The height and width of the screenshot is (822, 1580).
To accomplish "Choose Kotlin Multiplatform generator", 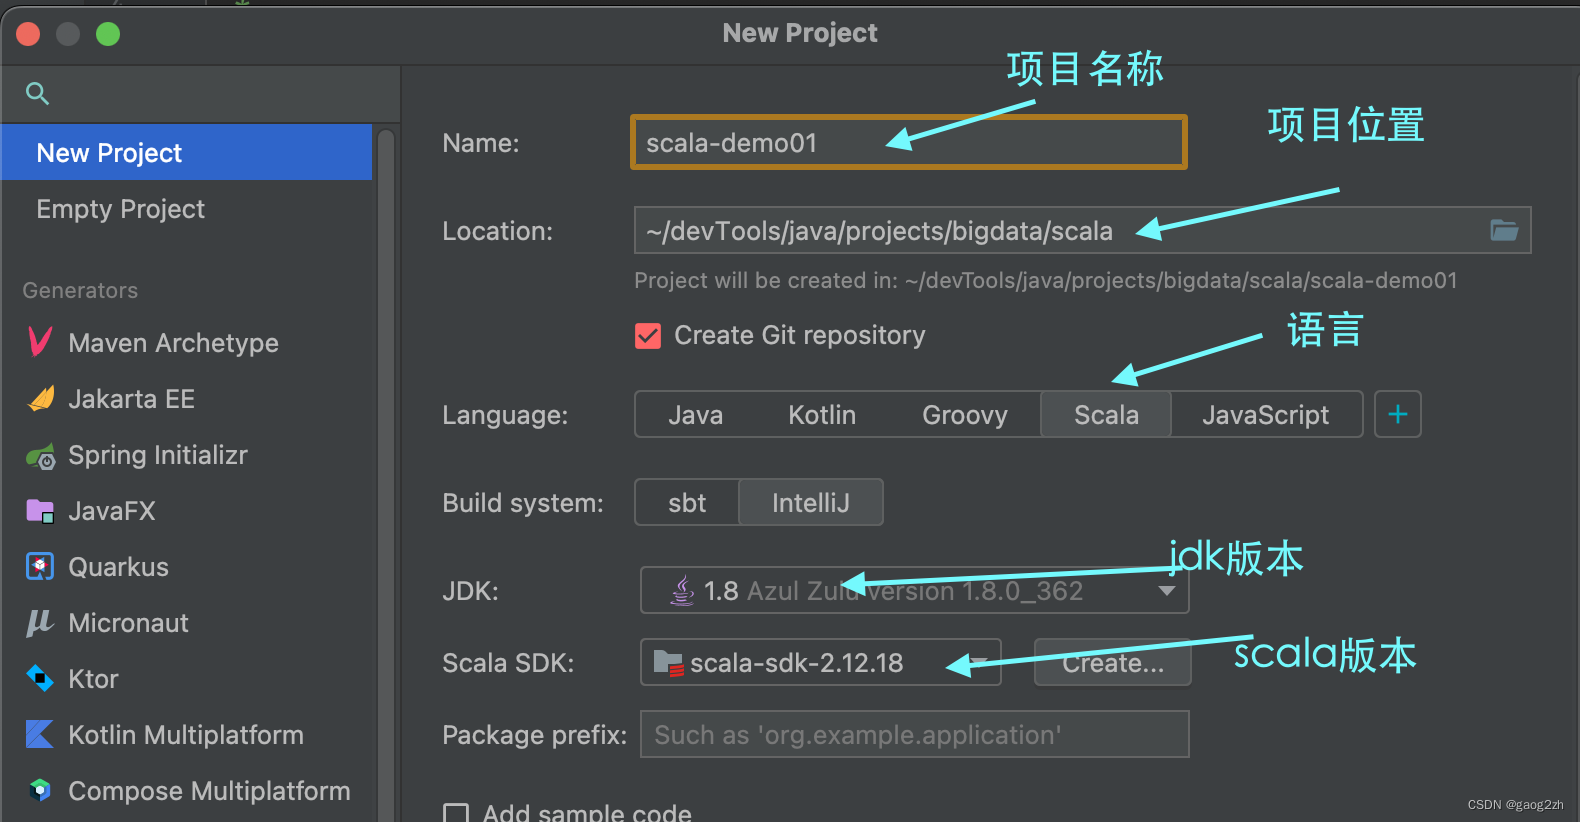I will coord(186,735).
